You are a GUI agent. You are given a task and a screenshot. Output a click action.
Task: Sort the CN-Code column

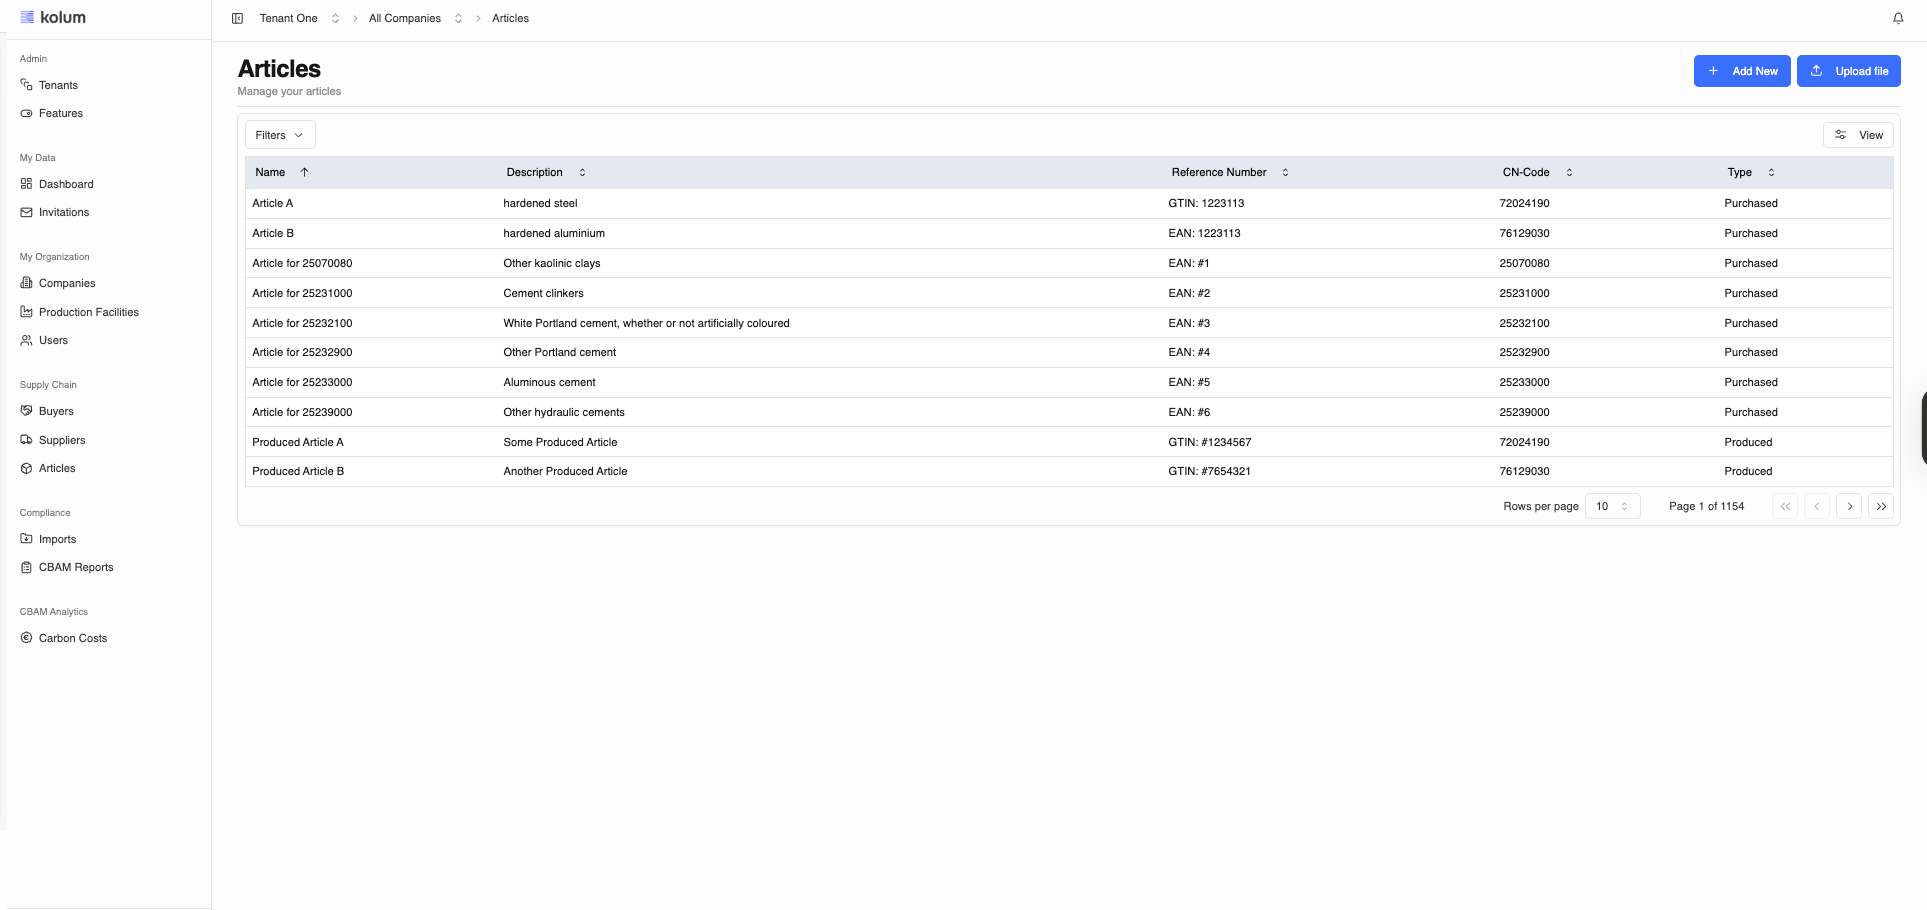[1569, 172]
